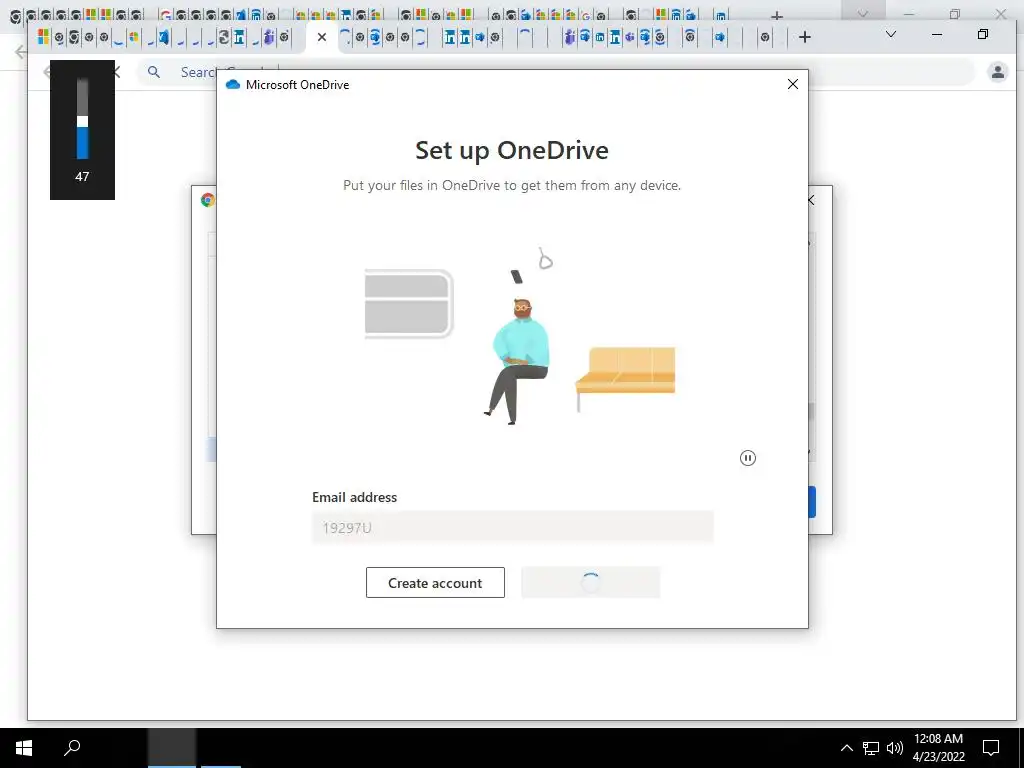Image resolution: width=1024 pixels, height=768 pixels.
Task: Close the active browser tab
Action: [321, 37]
